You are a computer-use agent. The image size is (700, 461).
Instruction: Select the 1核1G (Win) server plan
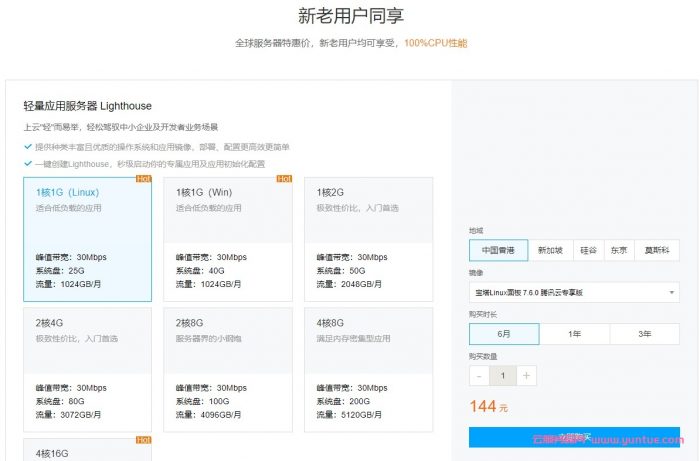[x=228, y=239]
